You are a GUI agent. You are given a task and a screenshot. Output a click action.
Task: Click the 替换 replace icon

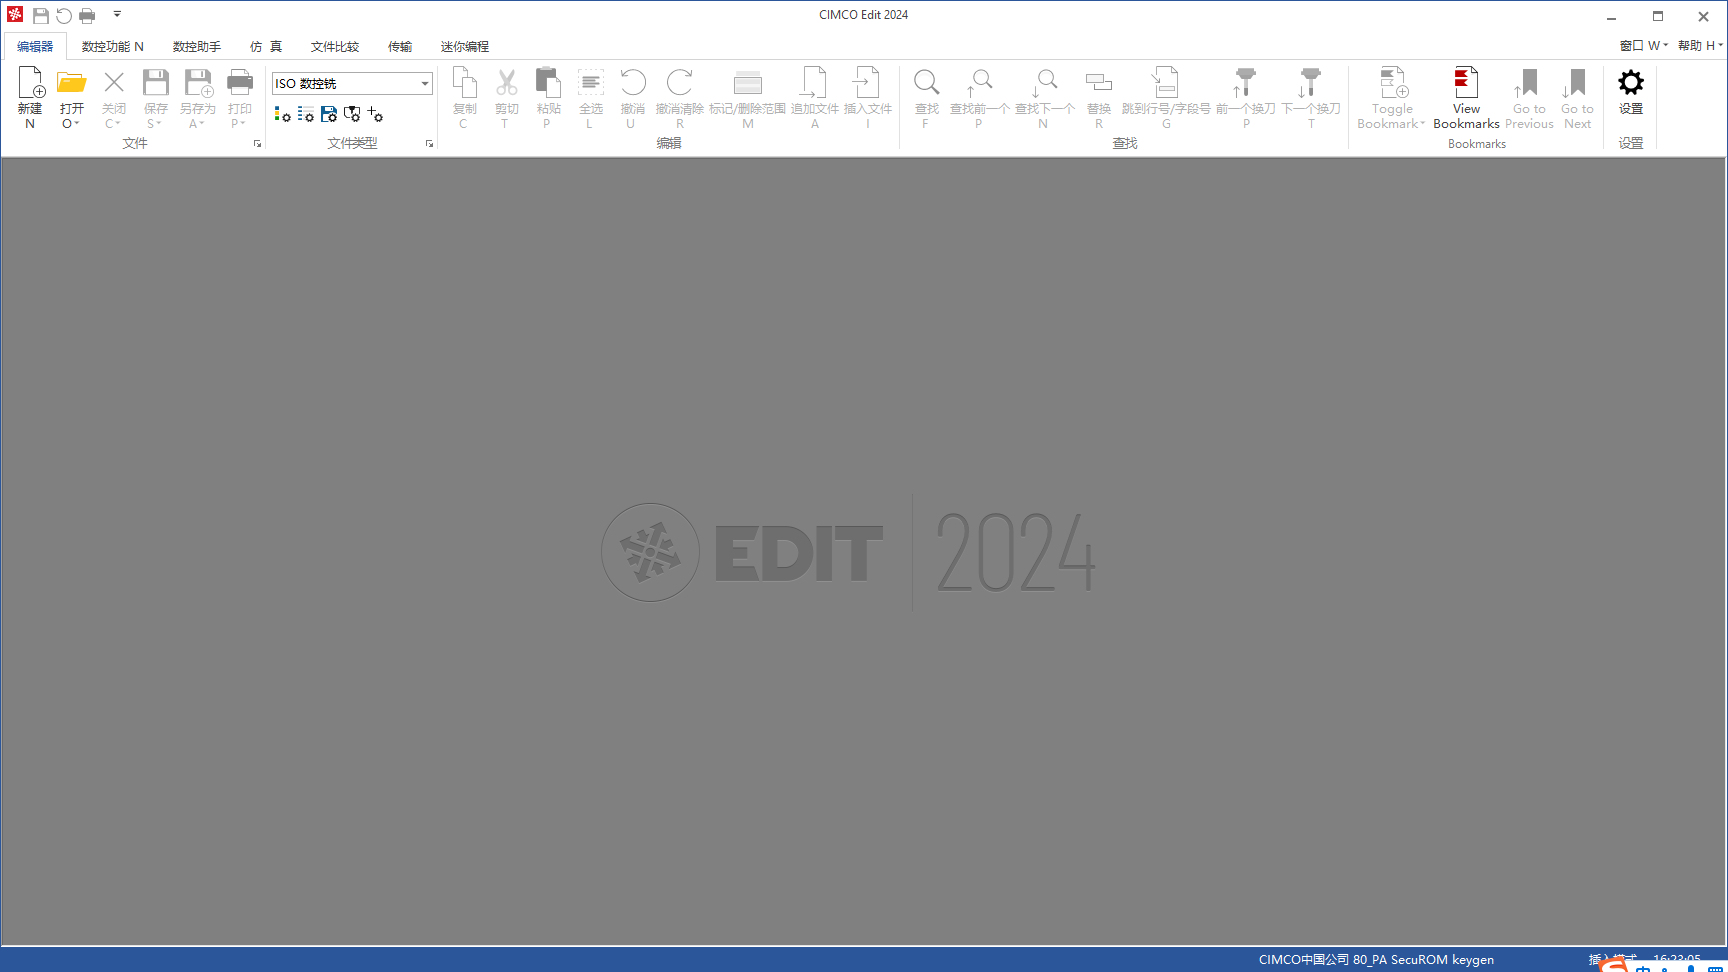pyautogui.click(x=1099, y=83)
